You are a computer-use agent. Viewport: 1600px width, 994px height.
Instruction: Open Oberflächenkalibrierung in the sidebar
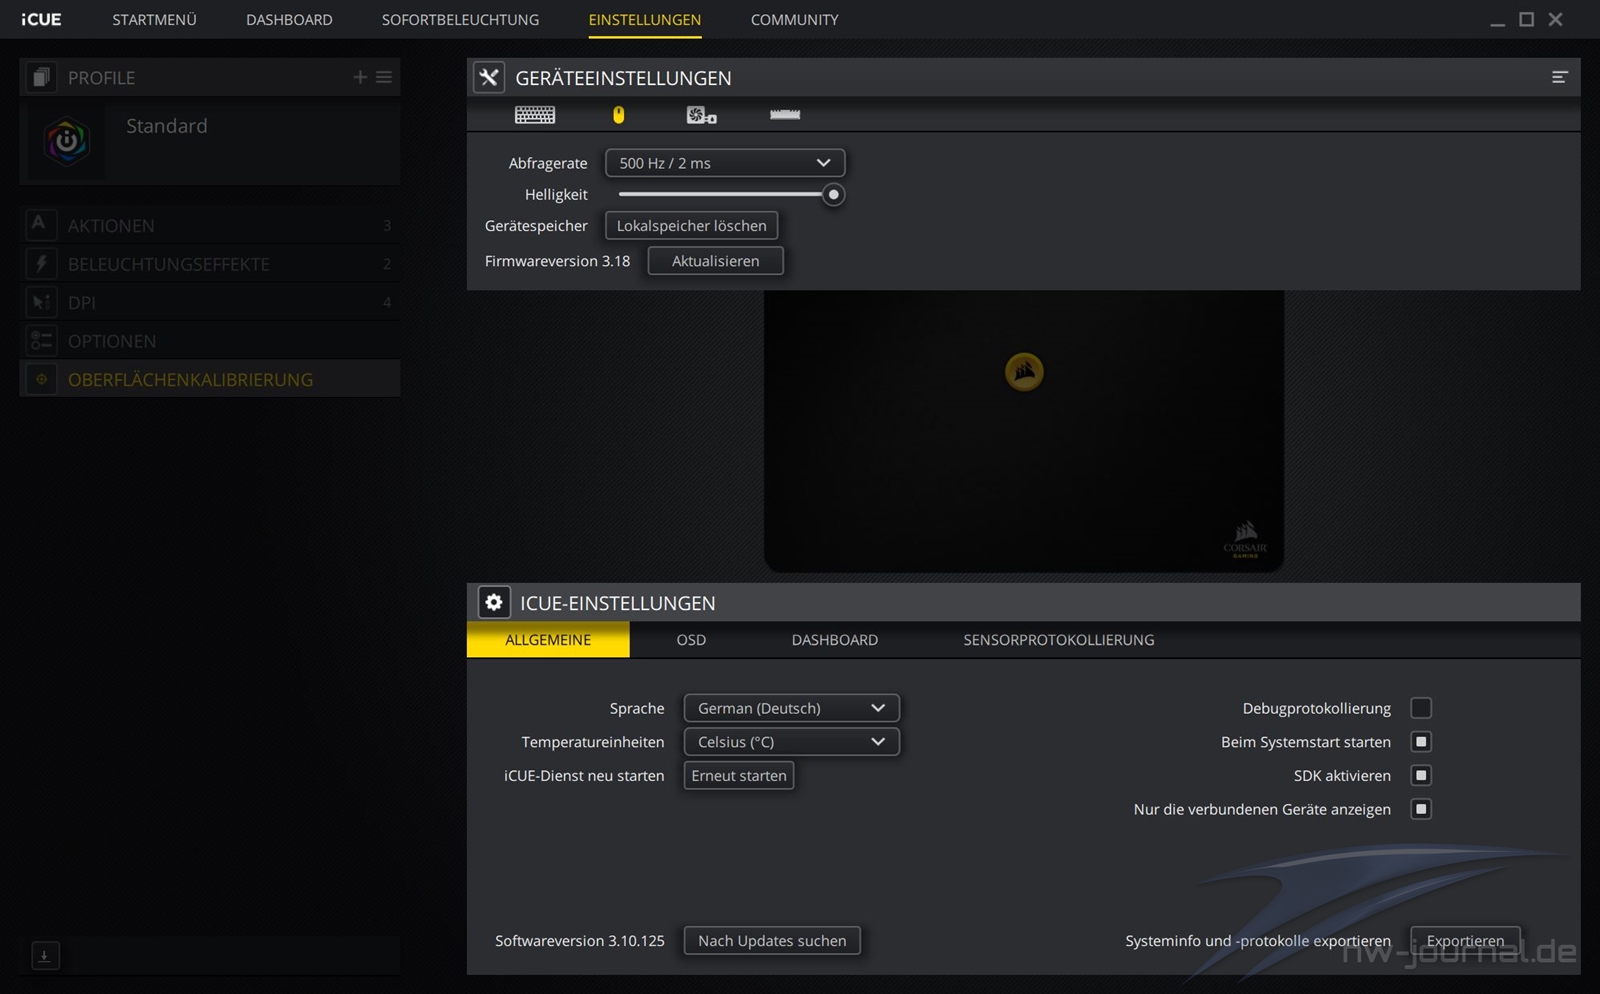210,379
